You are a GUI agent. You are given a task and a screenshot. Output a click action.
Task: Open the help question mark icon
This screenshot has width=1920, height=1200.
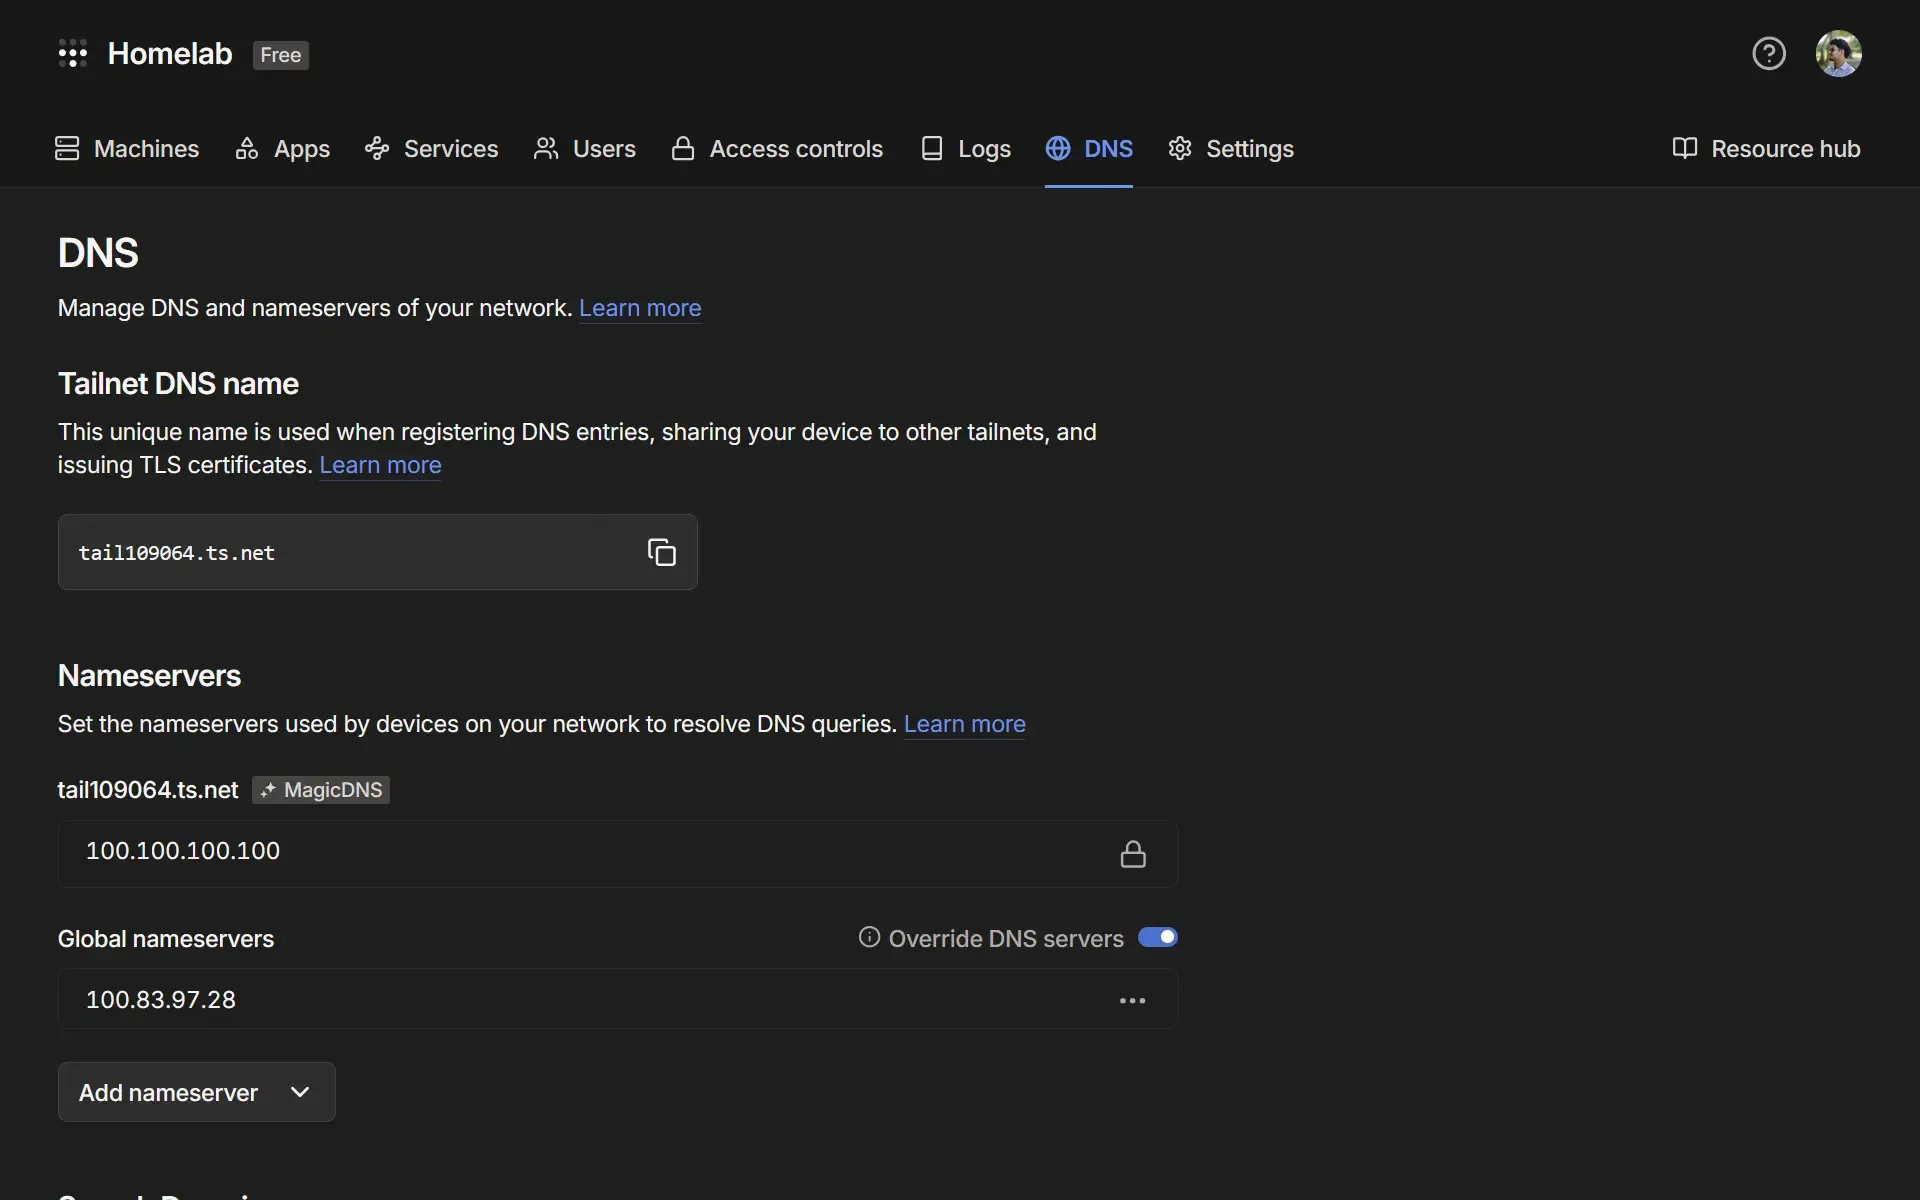pos(1768,54)
